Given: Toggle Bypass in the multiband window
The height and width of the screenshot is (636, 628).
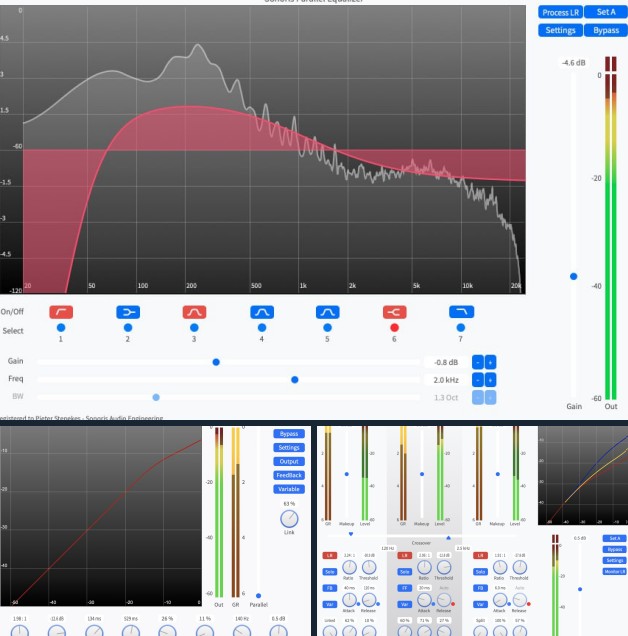Looking at the screenshot, I should point(614,550).
